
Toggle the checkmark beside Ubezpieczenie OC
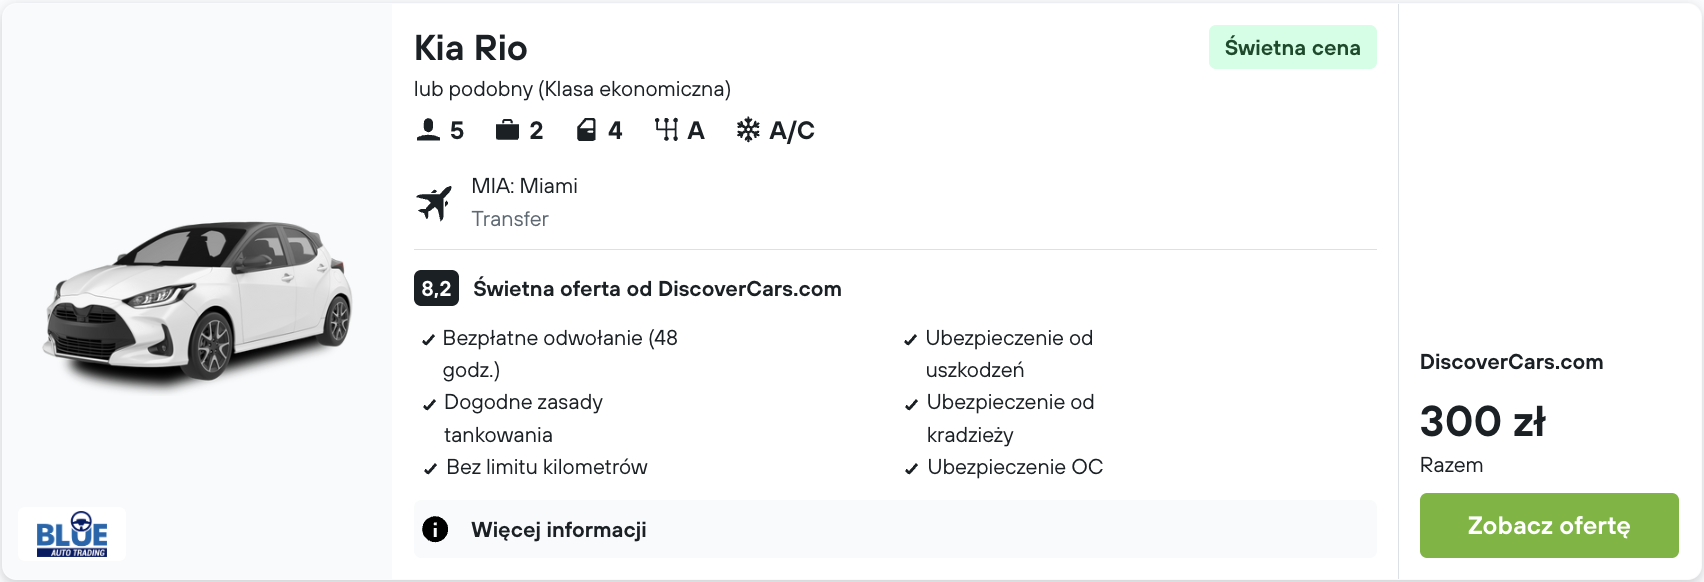coord(910,468)
